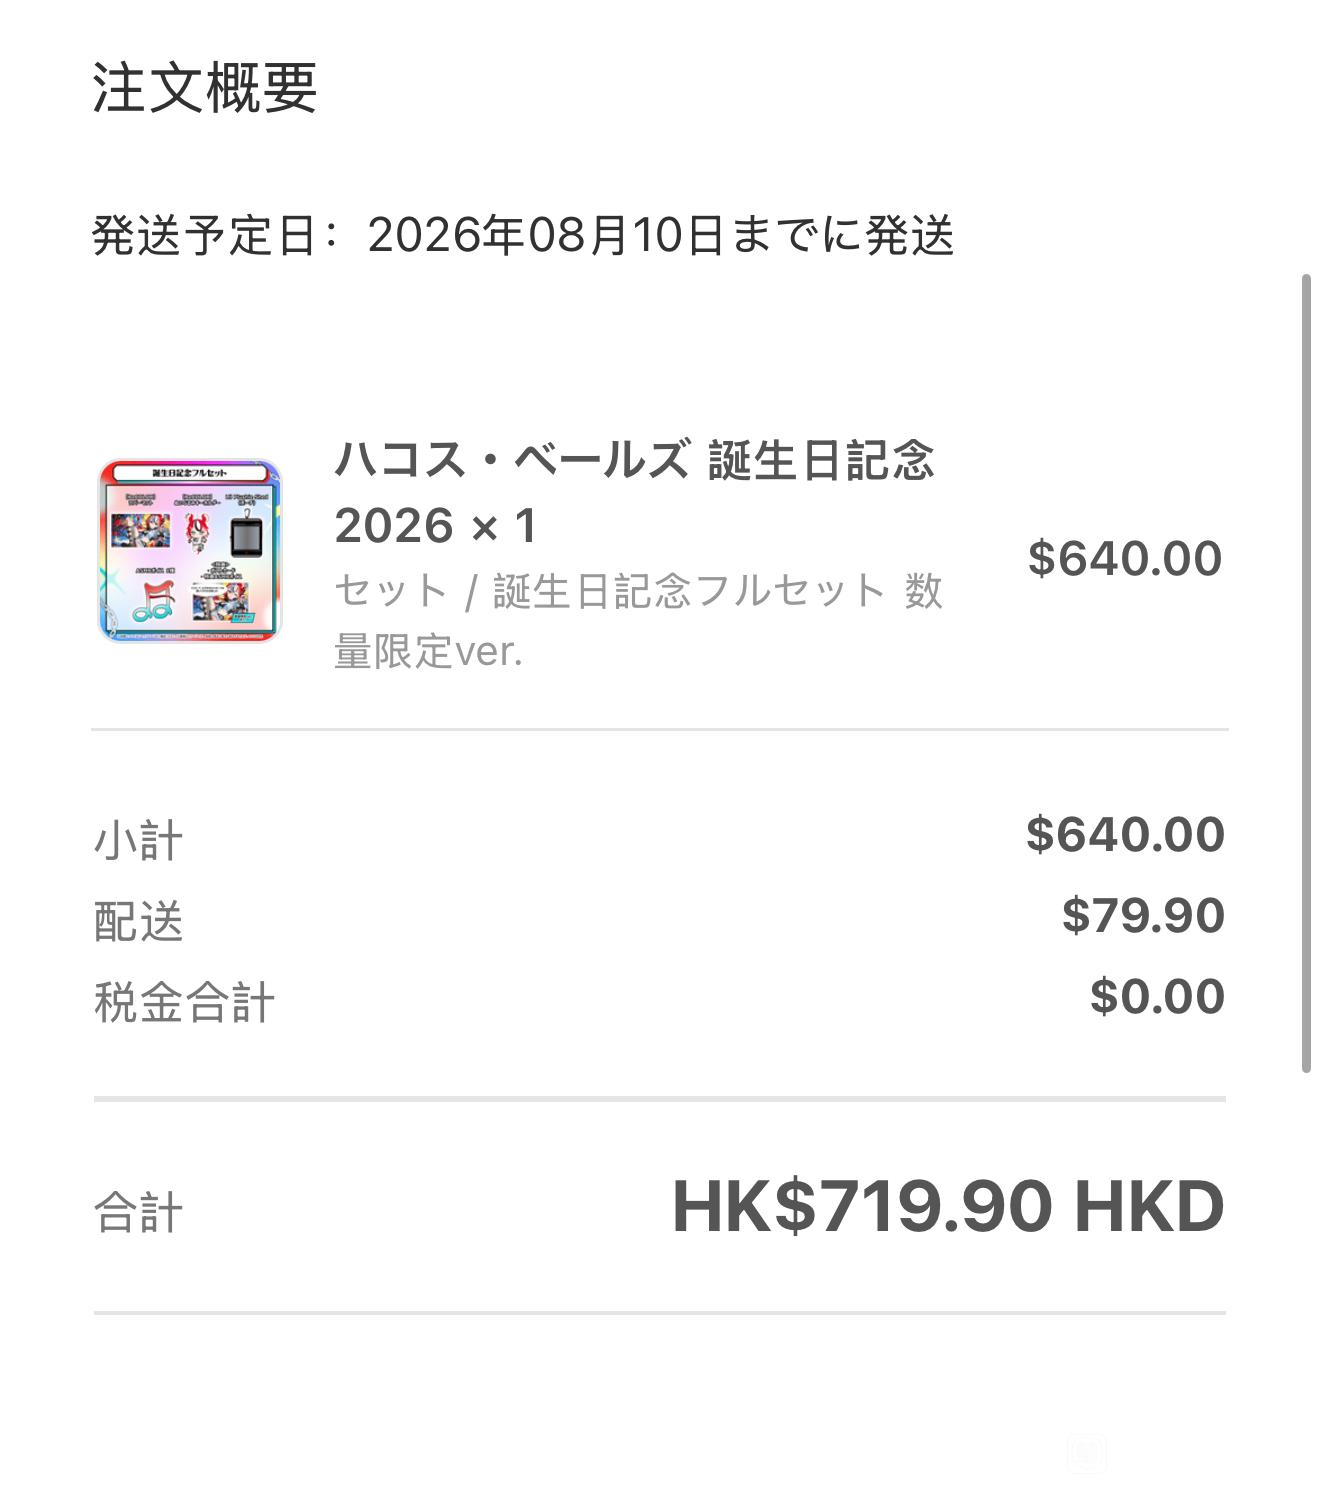The height and width of the screenshot is (1489, 1320).
Task: Click the birthday full set product thumbnail
Action: [190, 551]
